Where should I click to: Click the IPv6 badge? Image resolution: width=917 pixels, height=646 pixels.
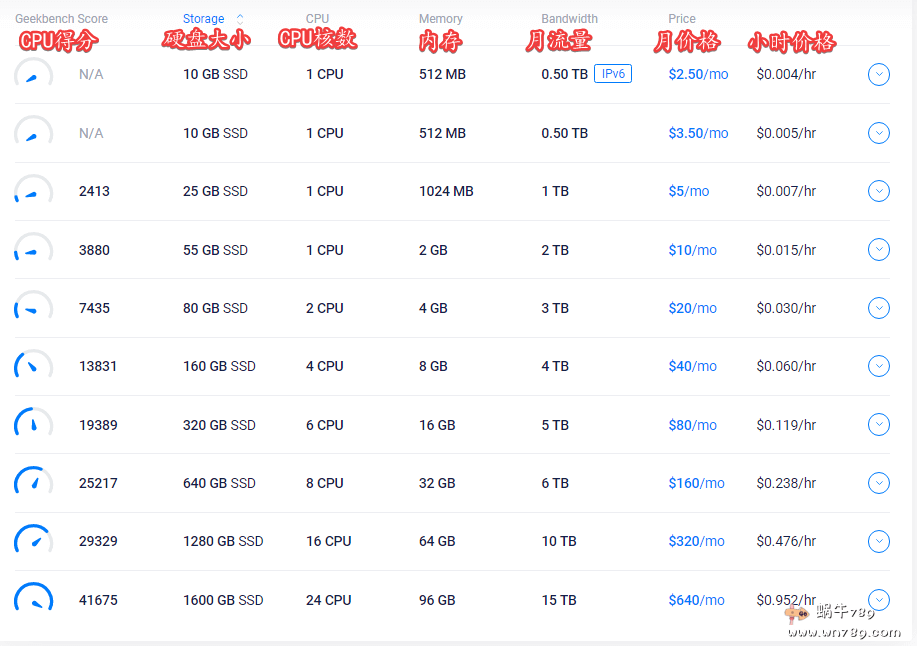(612, 74)
